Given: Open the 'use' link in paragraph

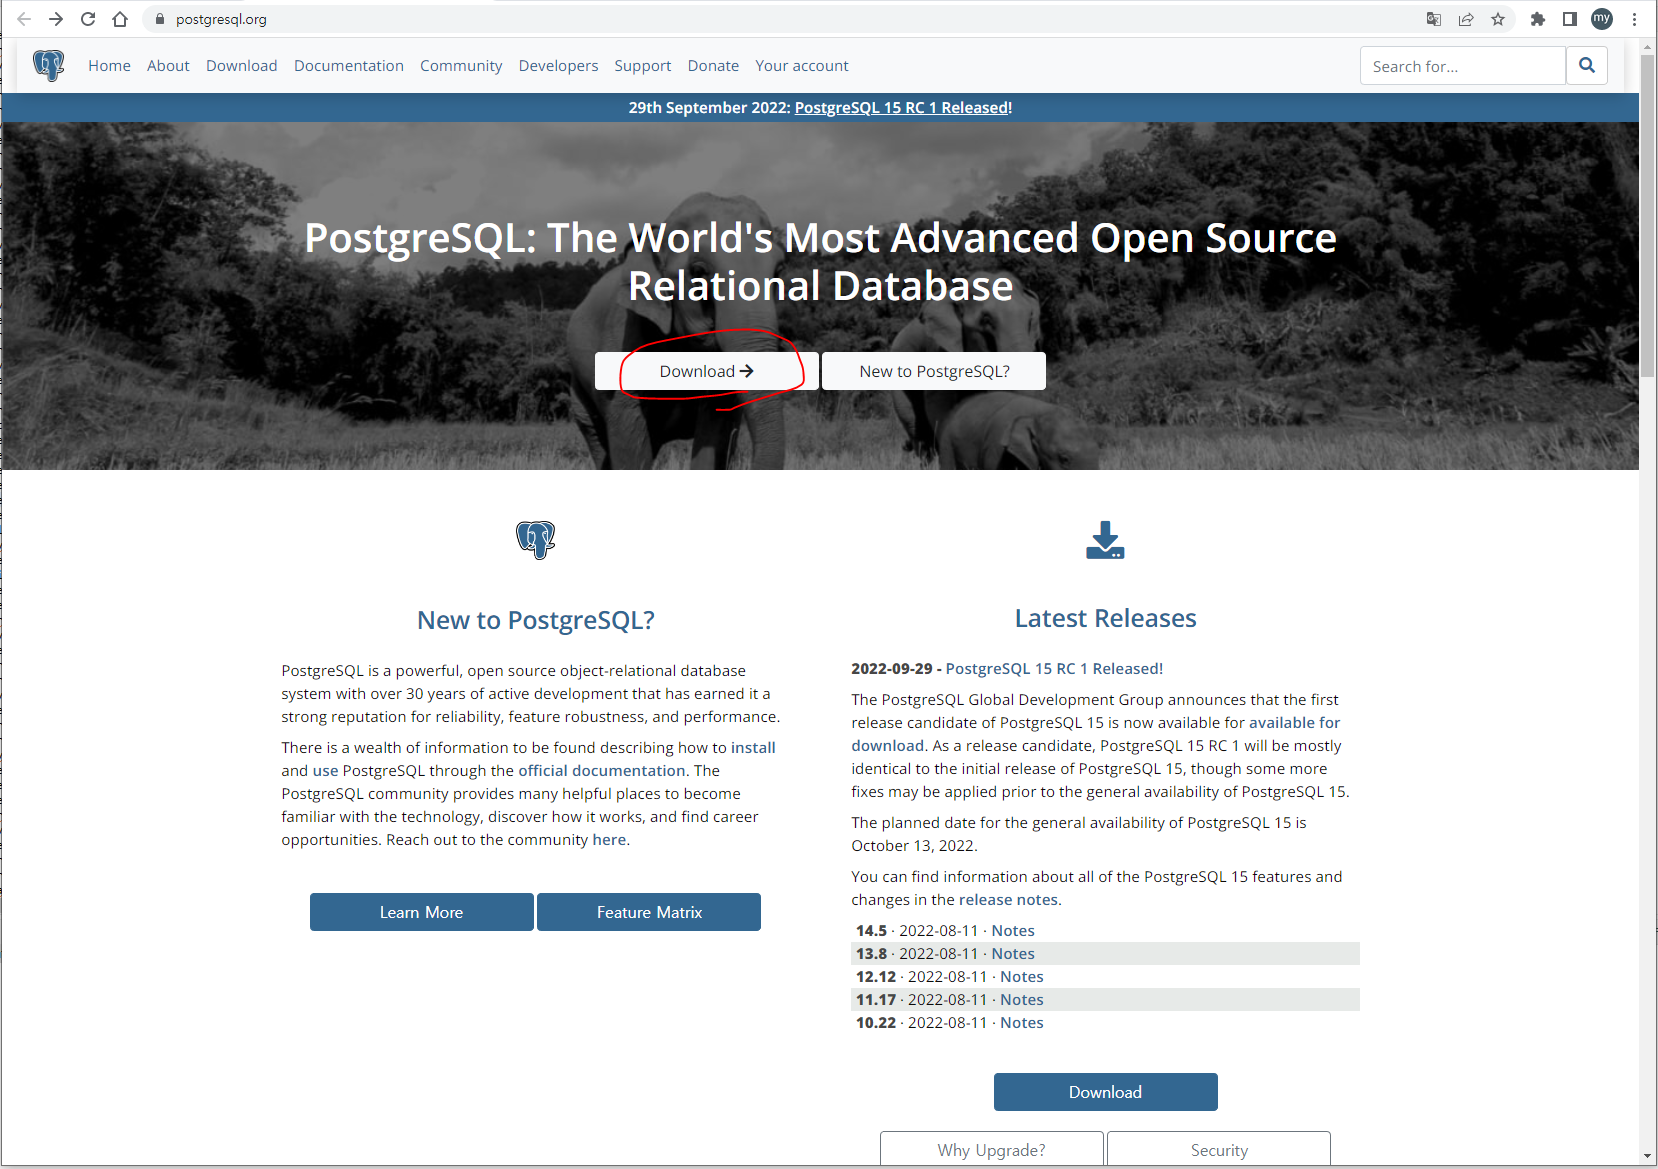Looking at the screenshot, I should (326, 770).
